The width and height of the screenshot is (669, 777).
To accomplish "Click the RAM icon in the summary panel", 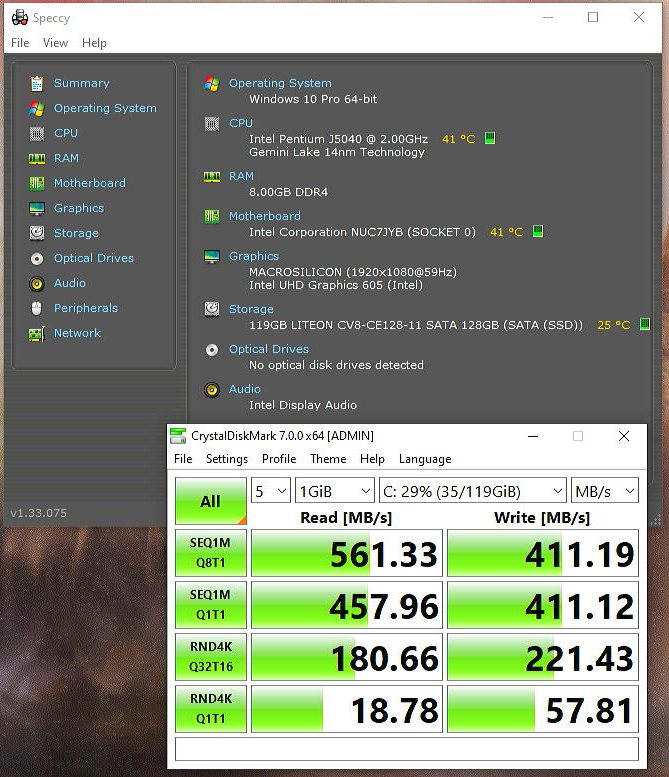I will (x=212, y=176).
